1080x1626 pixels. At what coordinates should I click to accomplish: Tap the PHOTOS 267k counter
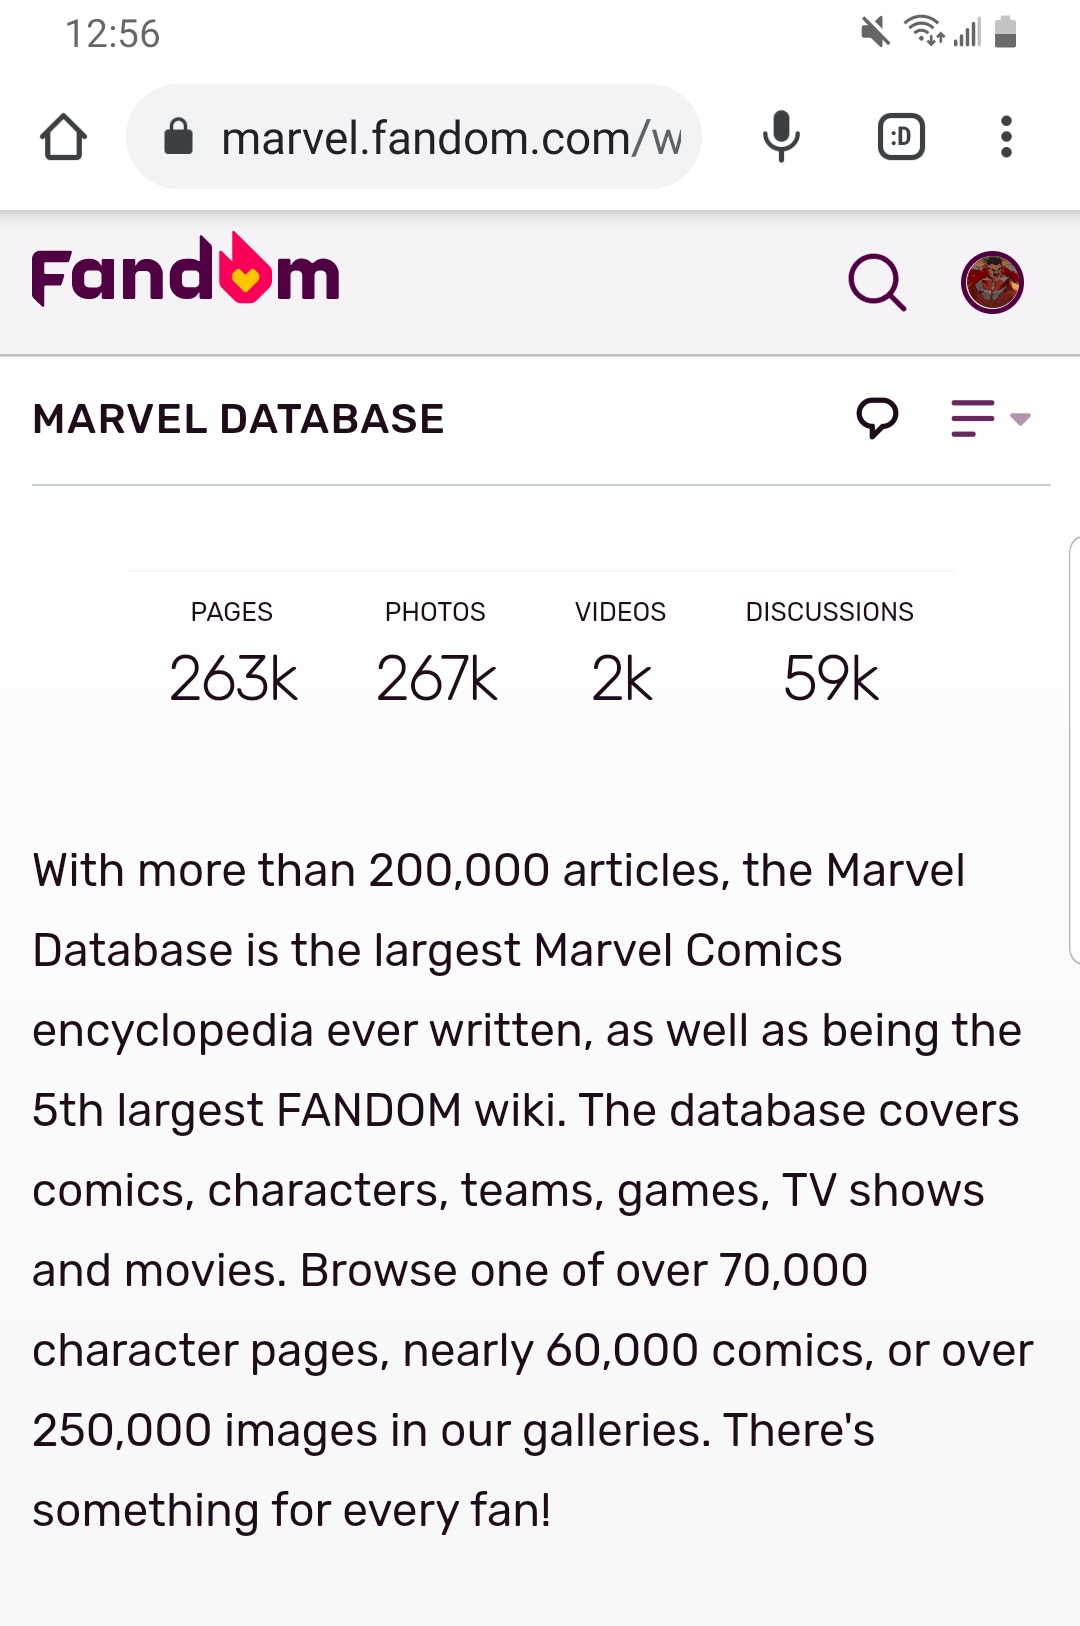(x=436, y=676)
